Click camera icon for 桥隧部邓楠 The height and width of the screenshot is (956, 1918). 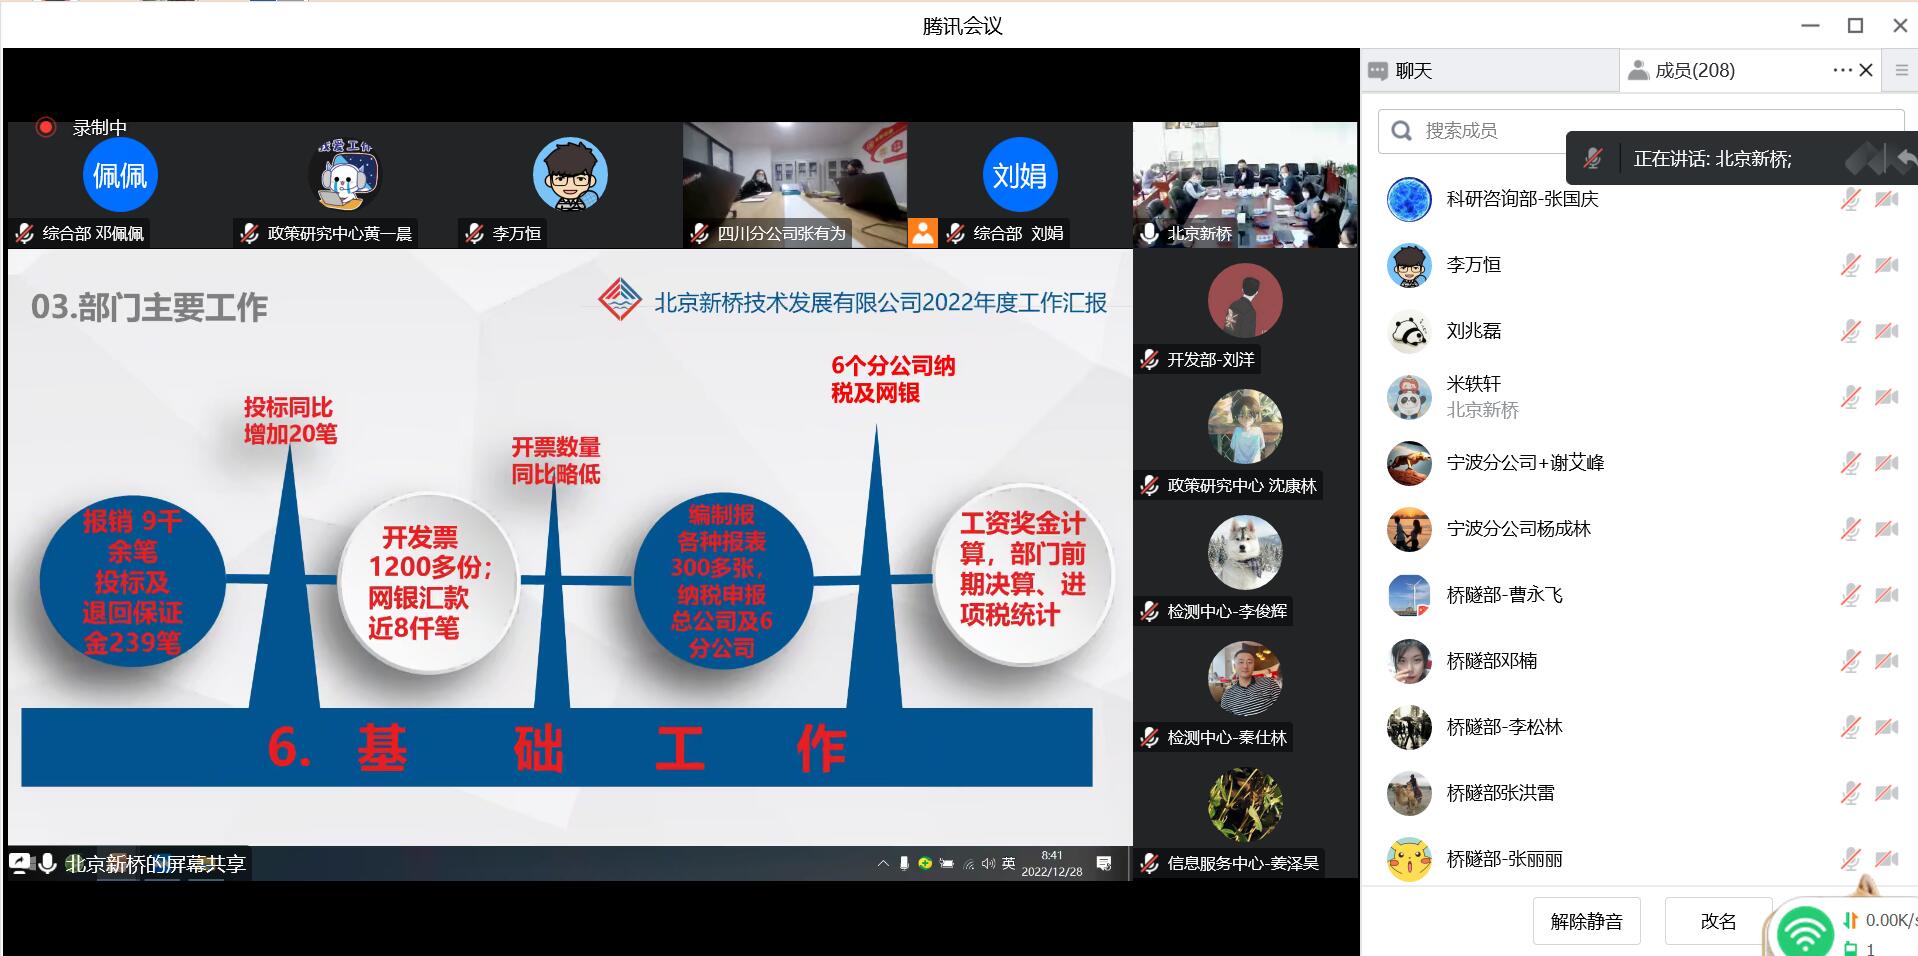click(x=1887, y=661)
